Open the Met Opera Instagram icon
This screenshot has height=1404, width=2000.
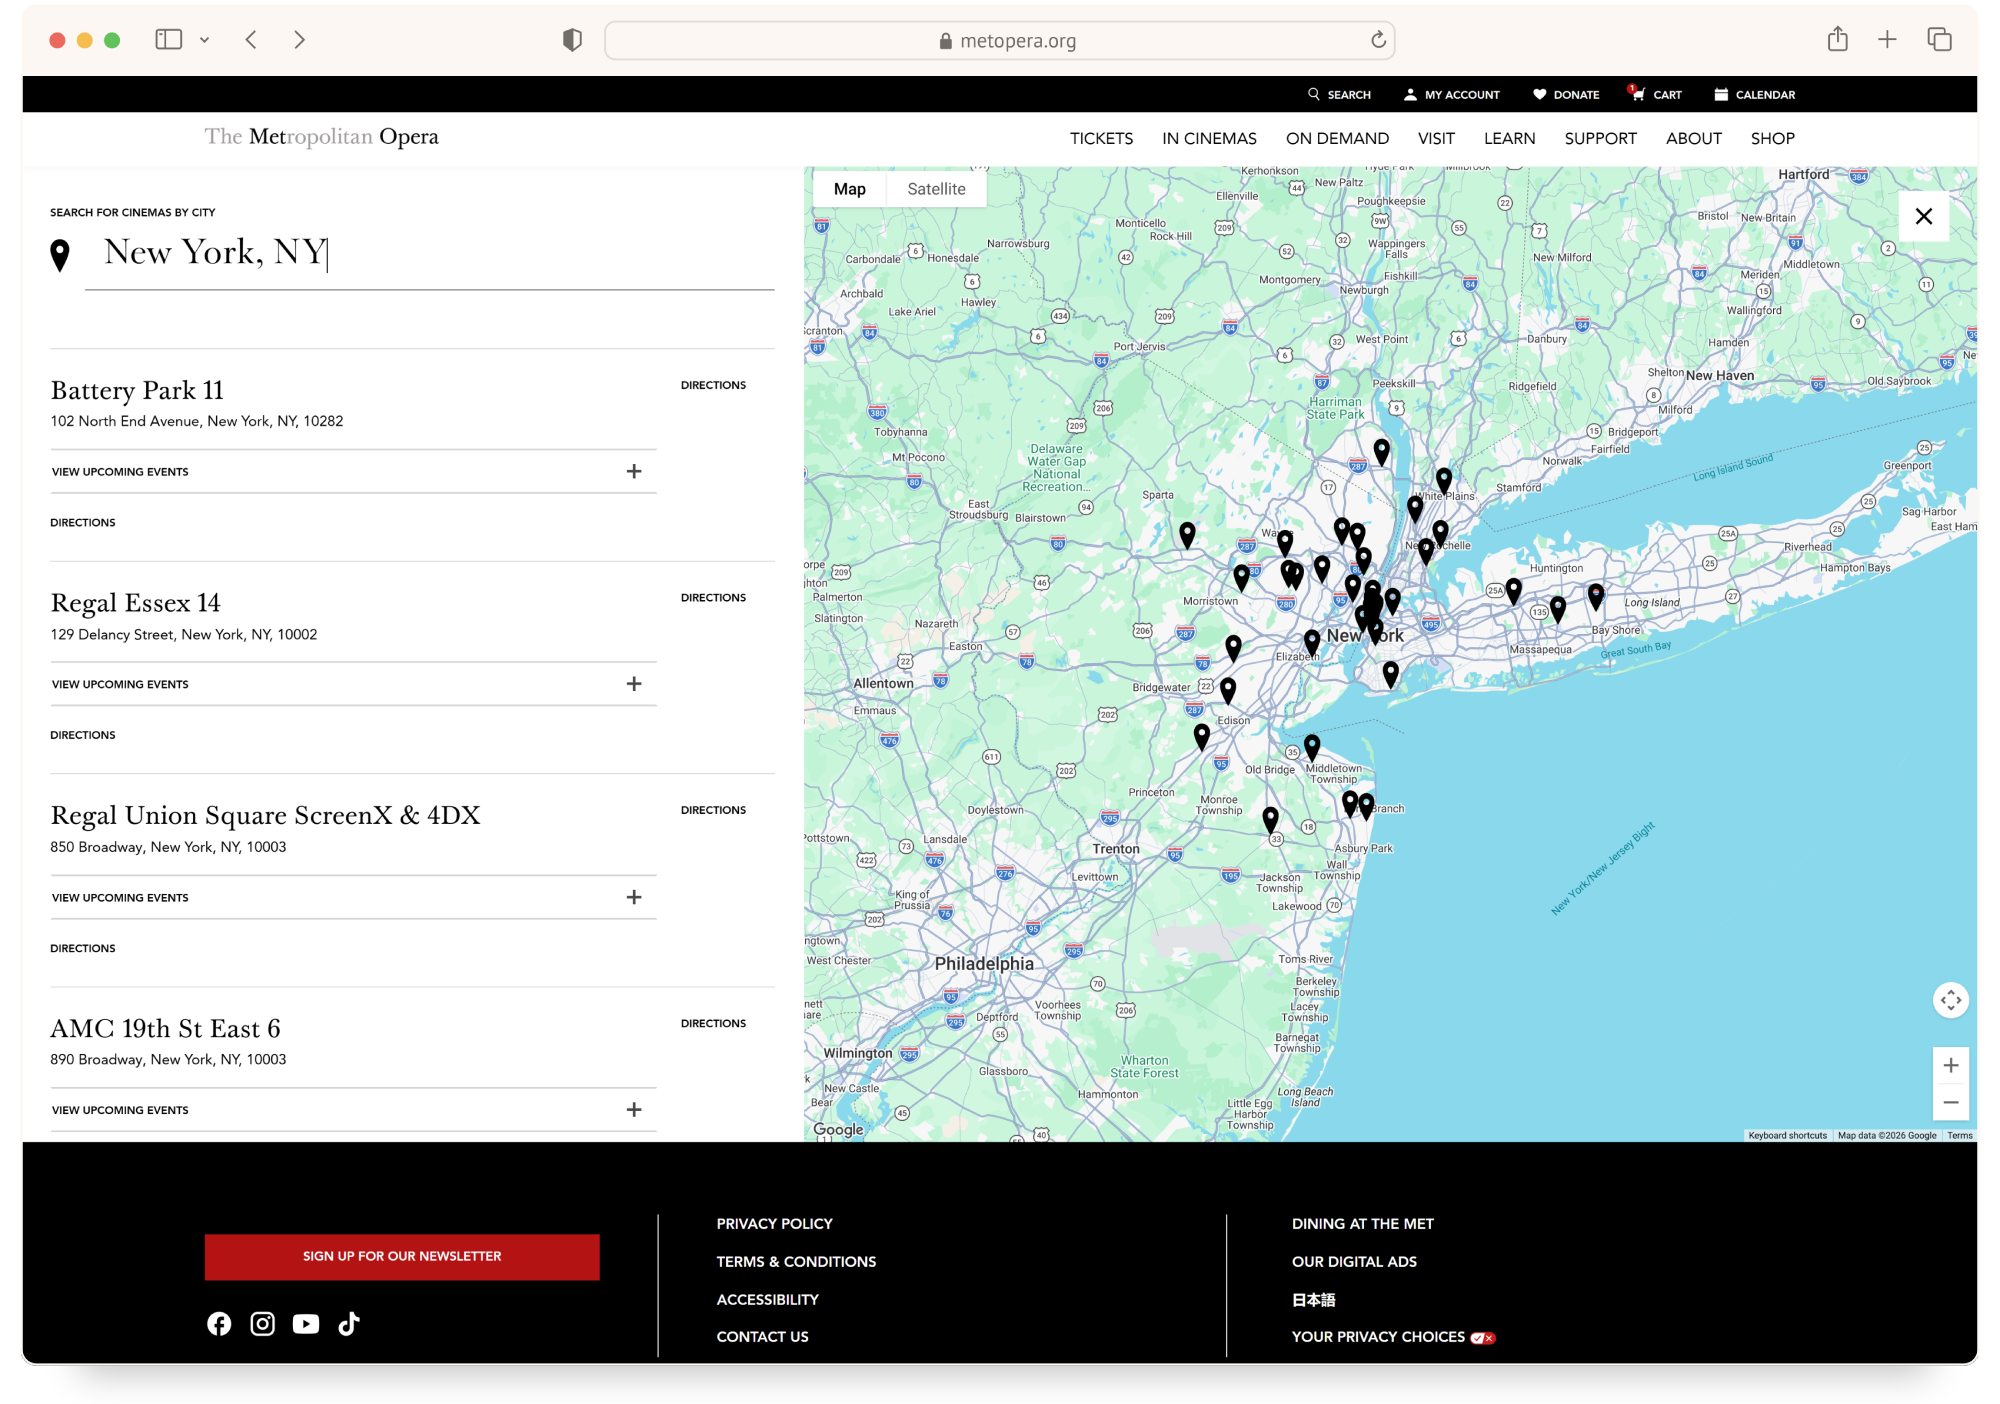[262, 1324]
